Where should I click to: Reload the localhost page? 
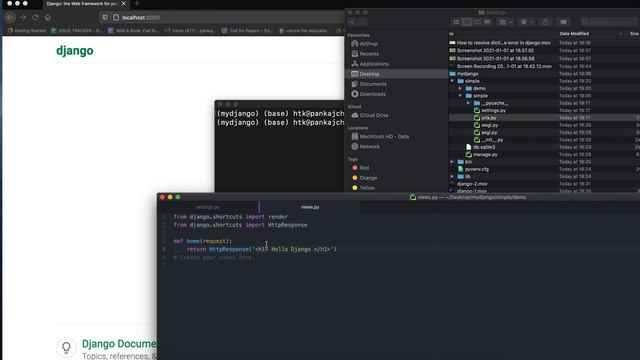tap(36, 18)
